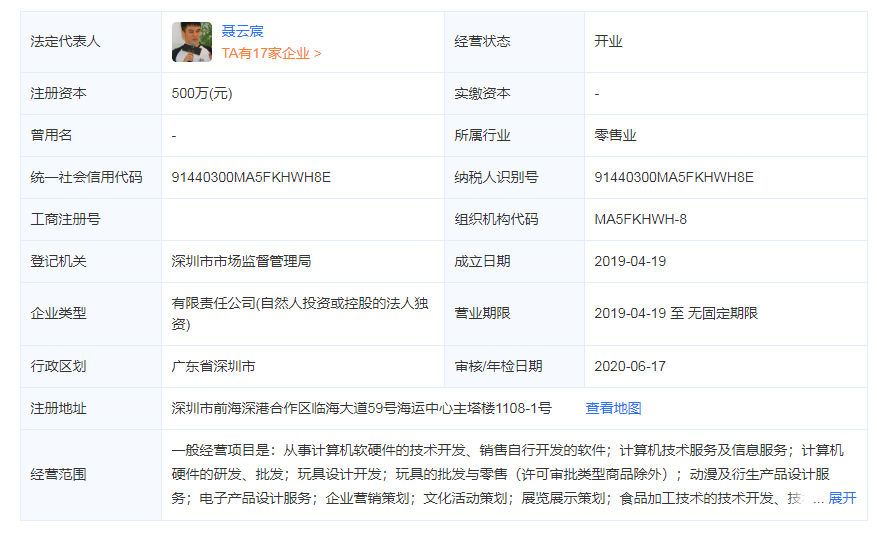Screen dimensions: 877x535
Task: Open the "TA有17家企业" companies link
Action: coord(271,53)
